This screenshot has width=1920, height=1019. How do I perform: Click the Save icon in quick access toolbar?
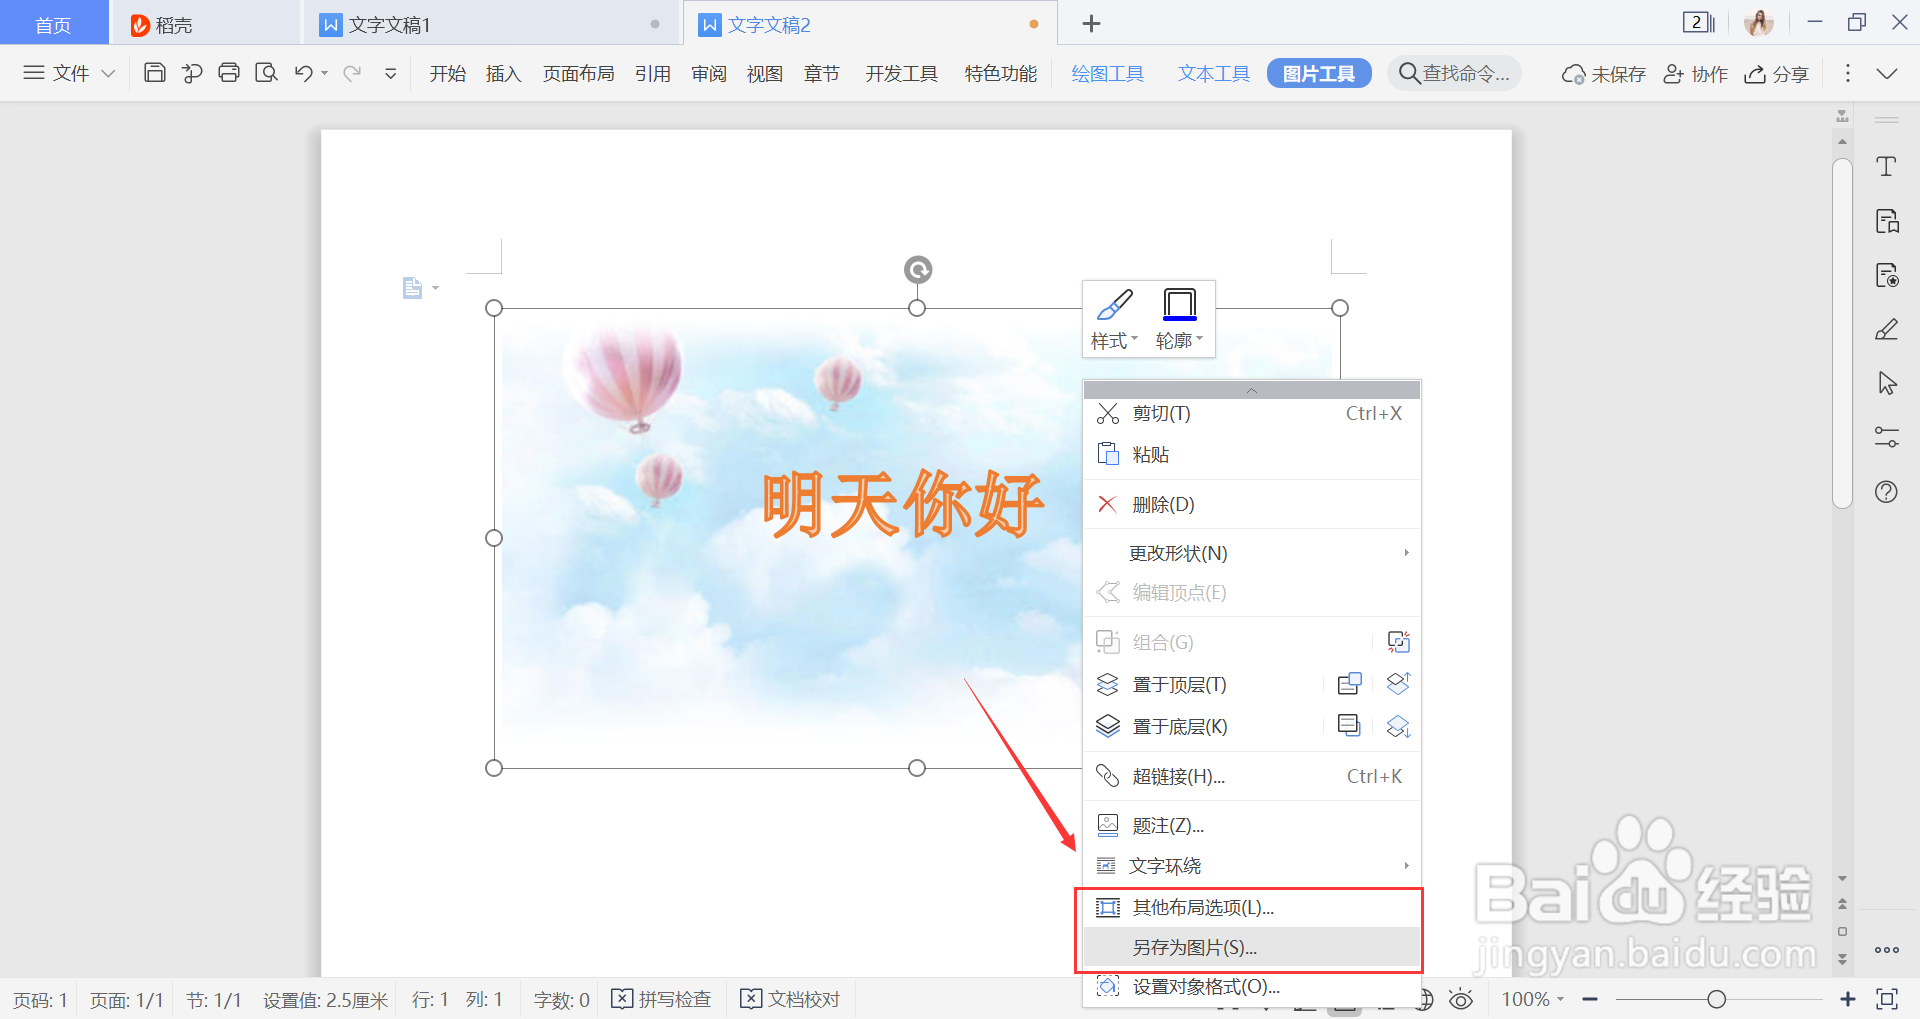[154, 72]
